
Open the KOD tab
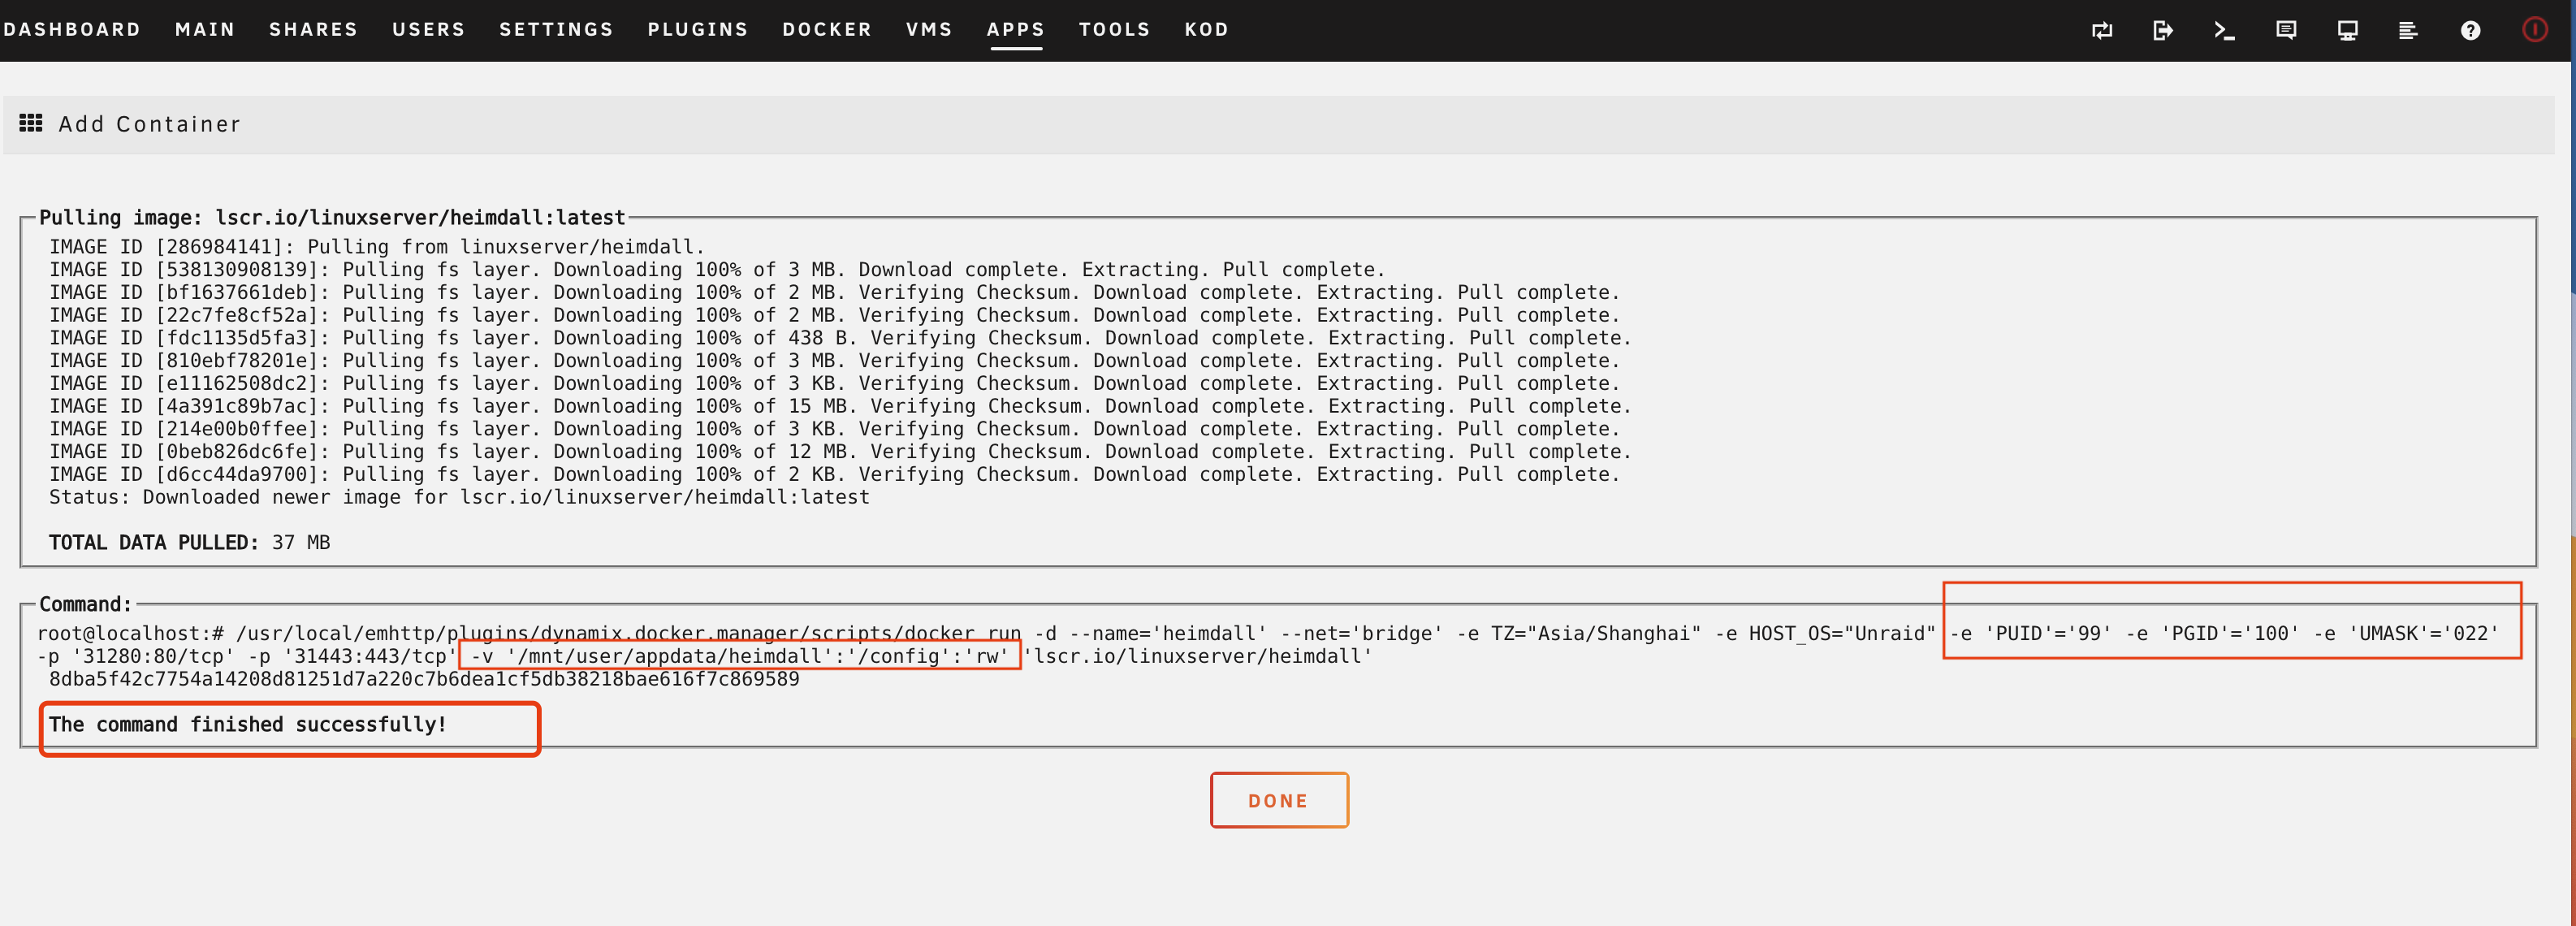(1206, 30)
